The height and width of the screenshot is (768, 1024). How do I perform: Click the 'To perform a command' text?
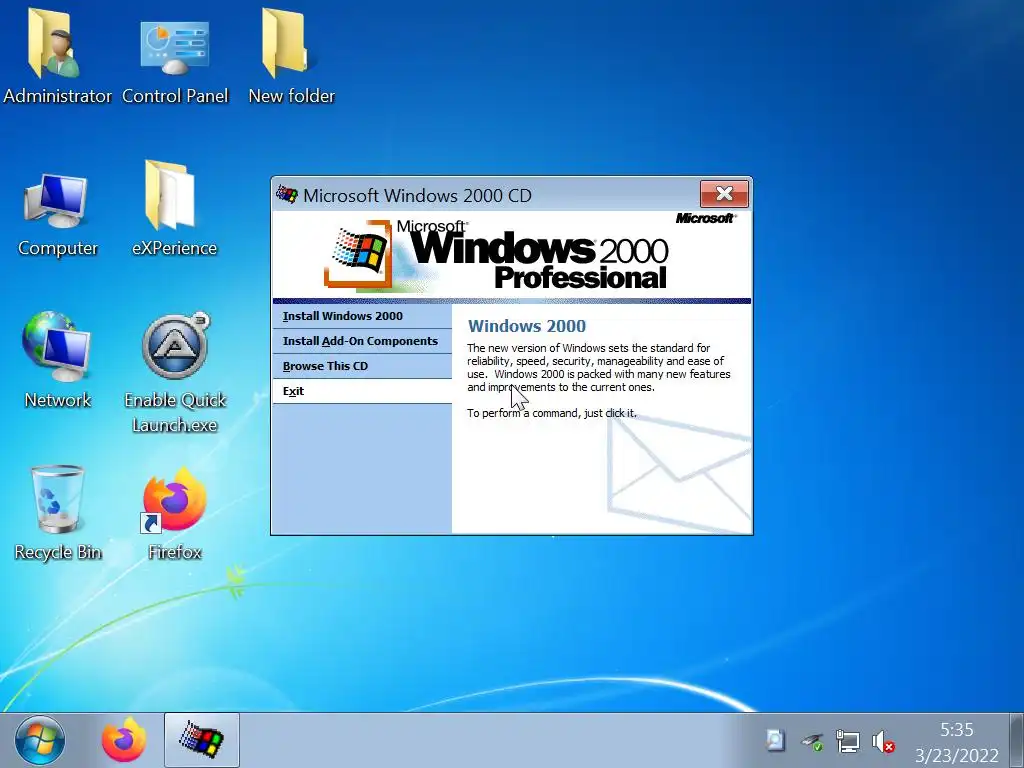[x=552, y=413]
